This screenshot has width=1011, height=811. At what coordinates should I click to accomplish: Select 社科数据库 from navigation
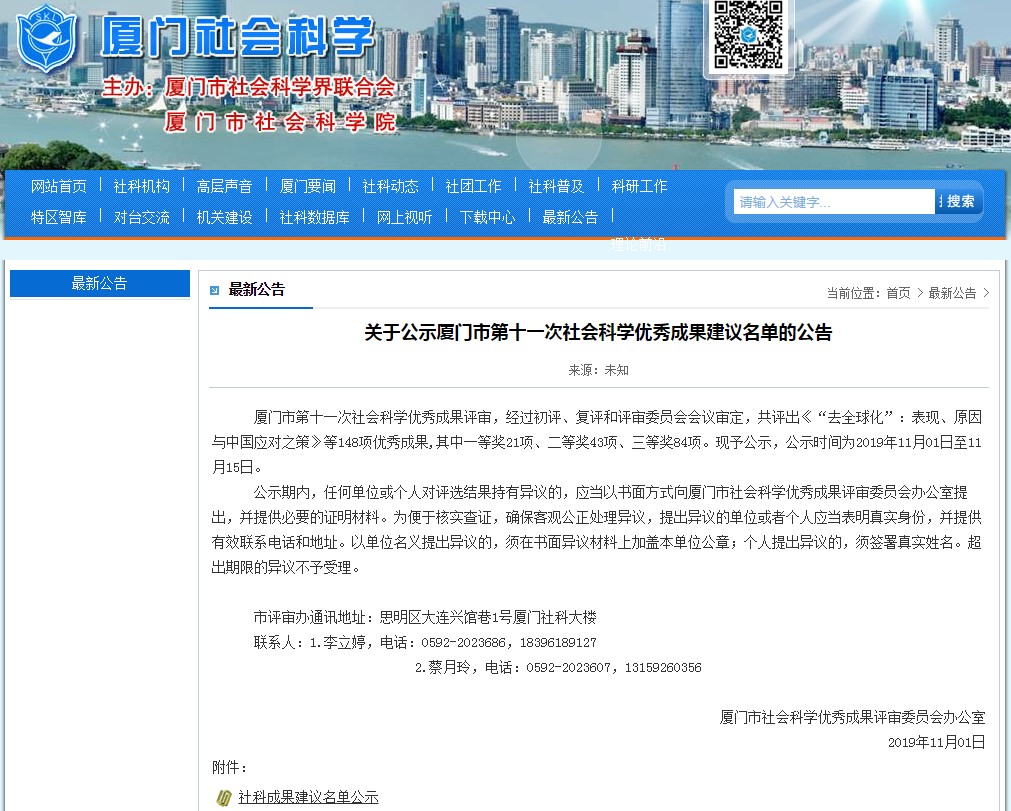coord(315,217)
